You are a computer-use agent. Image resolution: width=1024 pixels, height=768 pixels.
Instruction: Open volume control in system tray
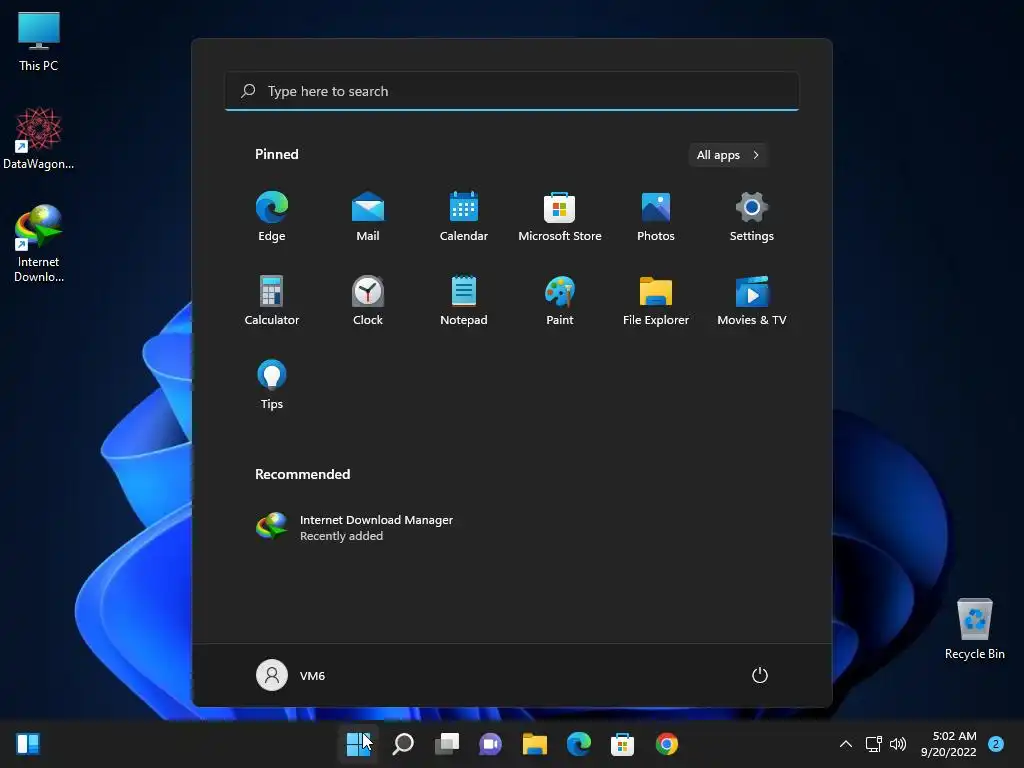(898, 744)
